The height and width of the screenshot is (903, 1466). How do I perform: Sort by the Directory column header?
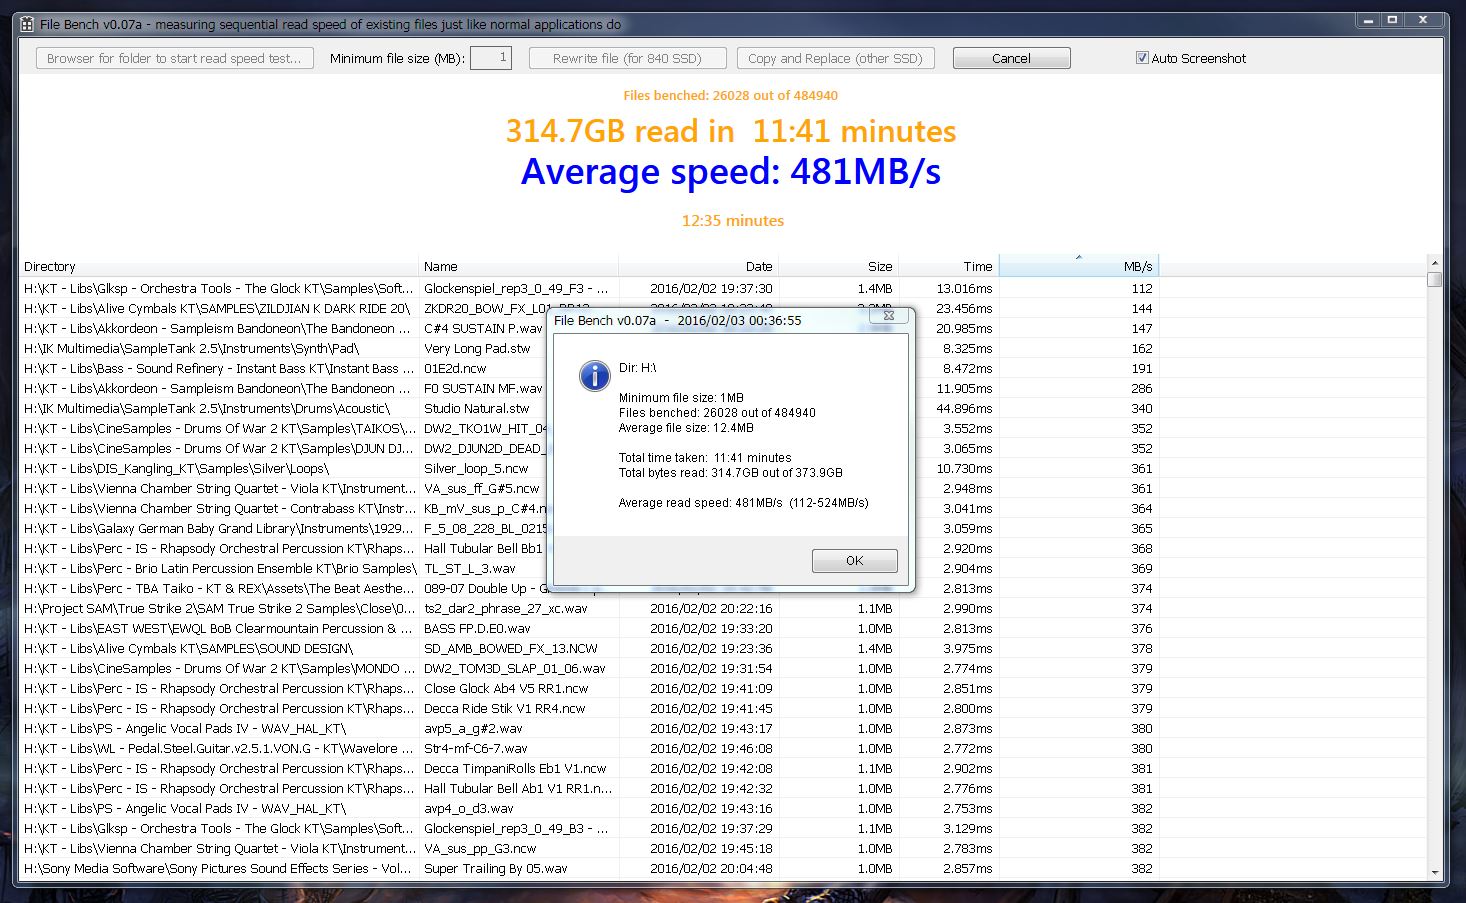pyautogui.click(x=218, y=266)
